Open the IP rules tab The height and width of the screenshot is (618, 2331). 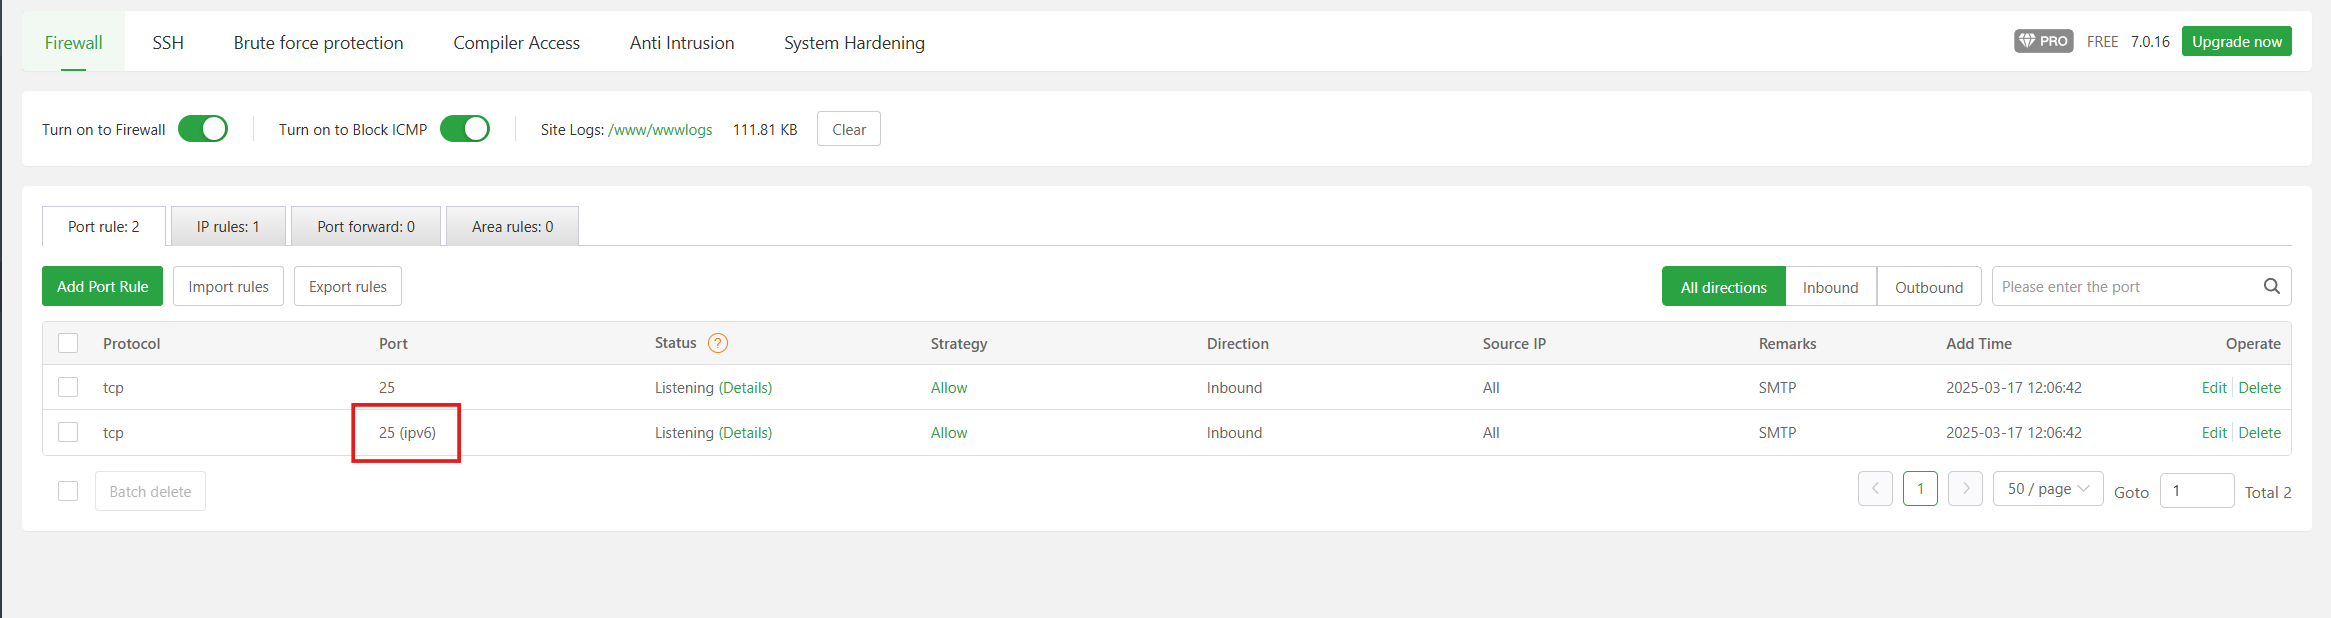click(228, 226)
